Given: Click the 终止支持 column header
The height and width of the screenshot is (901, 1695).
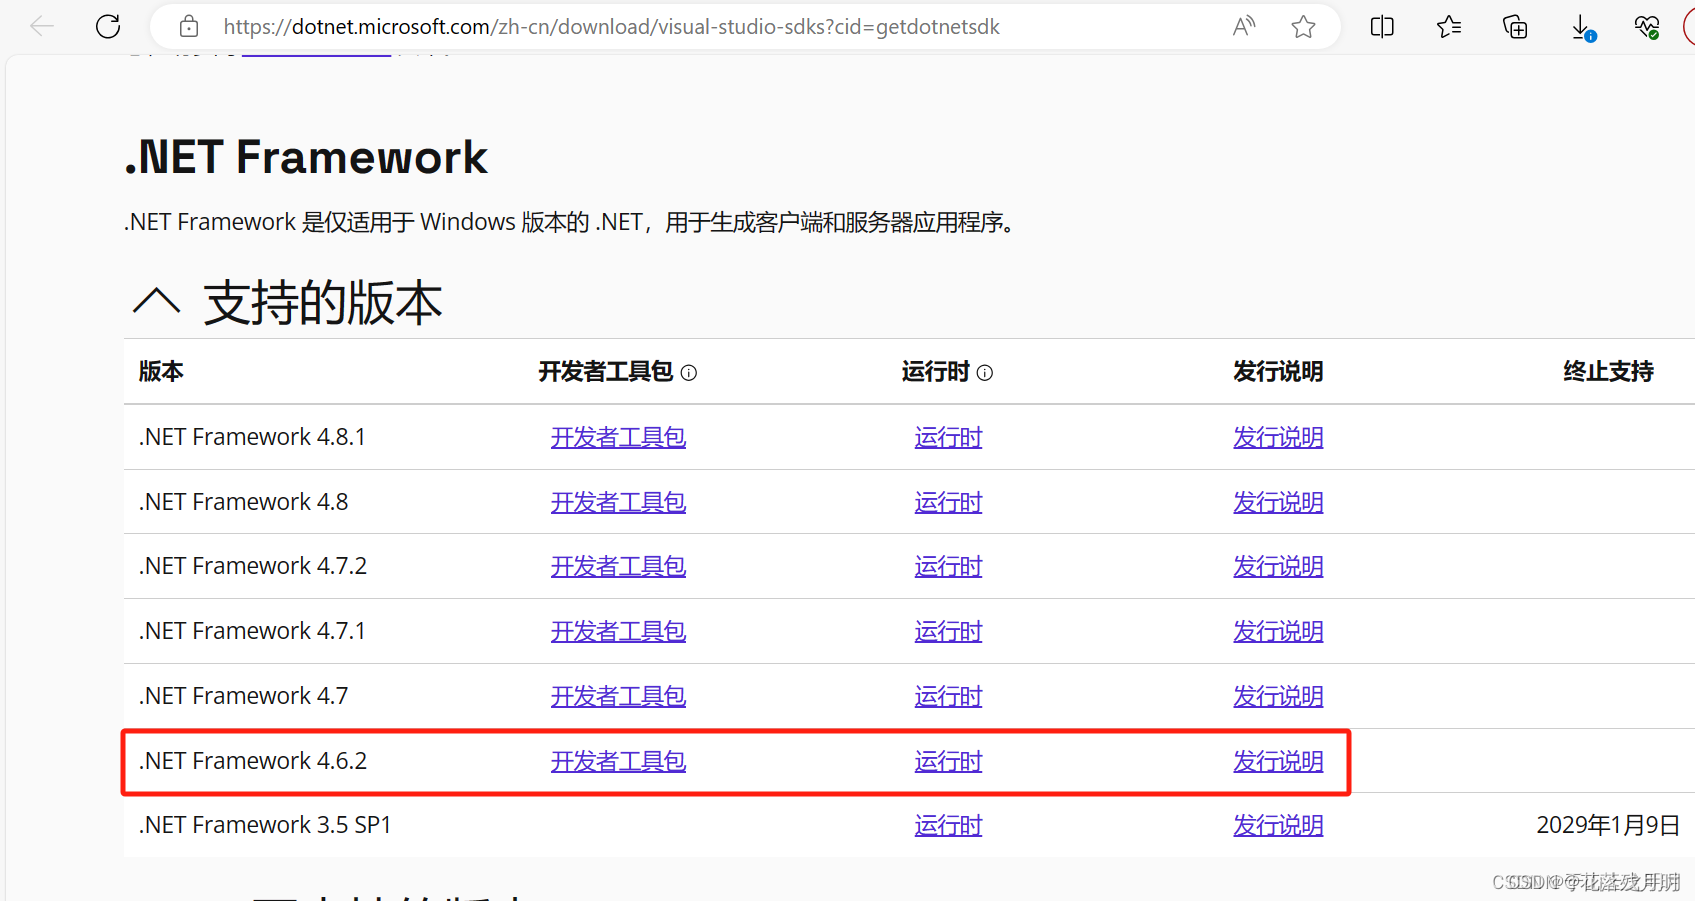Looking at the screenshot, I should [1608, 372].
